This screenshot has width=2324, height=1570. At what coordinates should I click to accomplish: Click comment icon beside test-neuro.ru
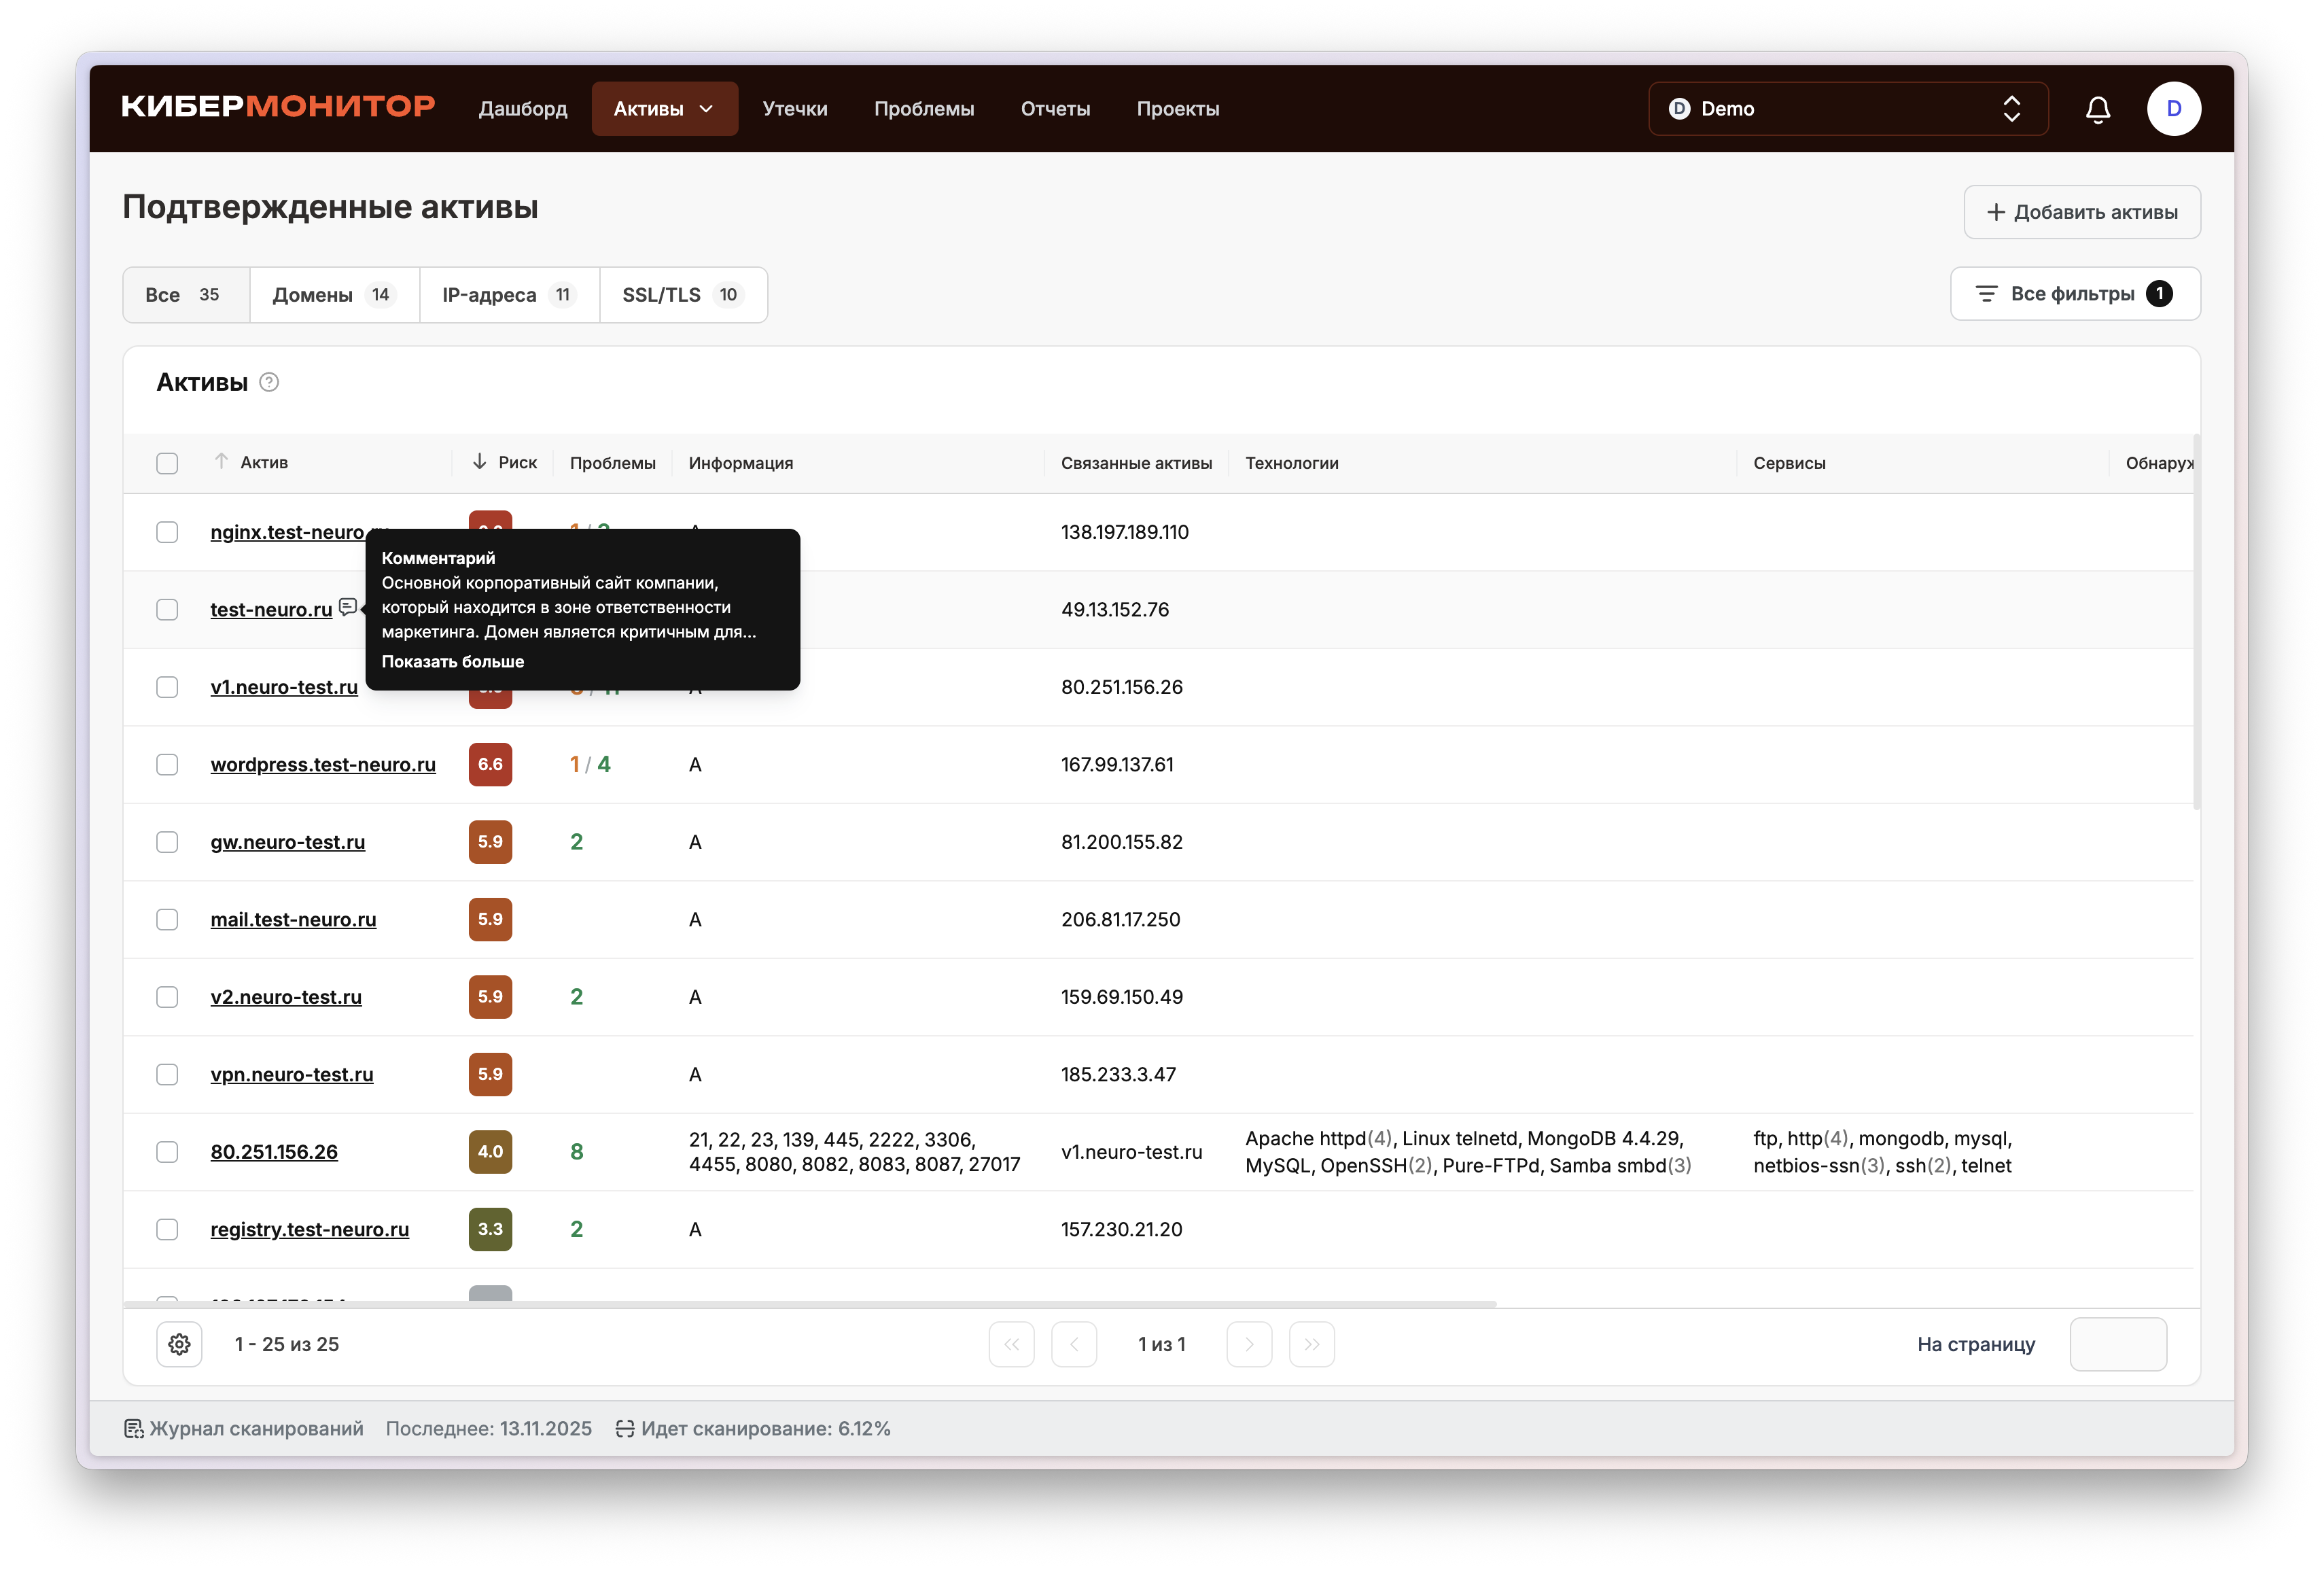click(x=347, y=607)
